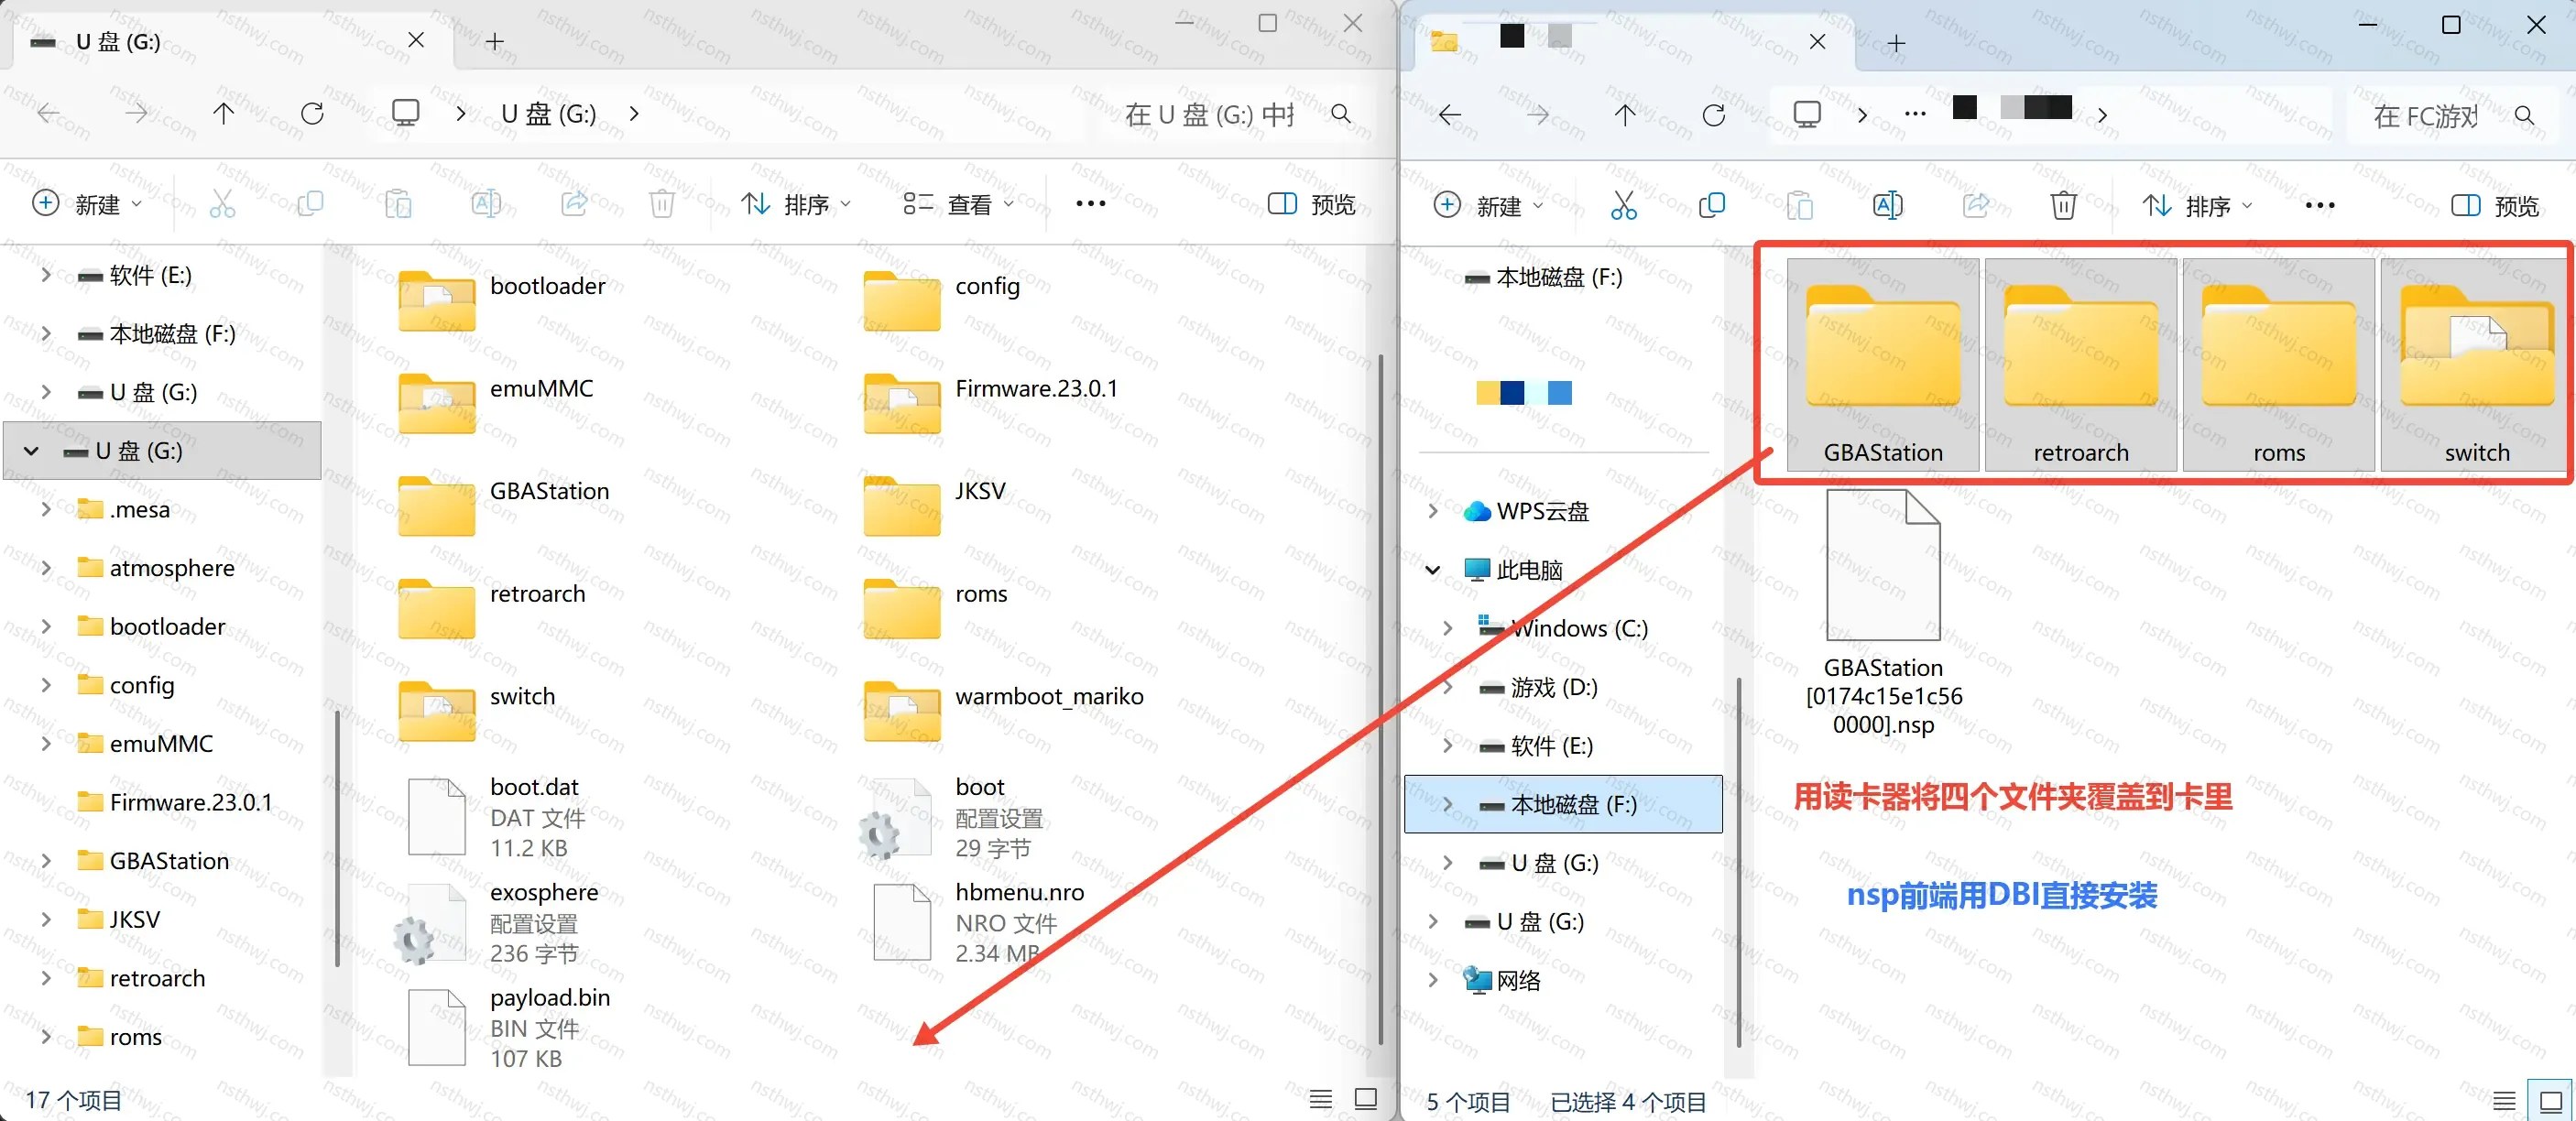Click the delete trash icon in right window
Image resolution: width=2576 pixels, height=1121 pixels.
point(2063,206)
